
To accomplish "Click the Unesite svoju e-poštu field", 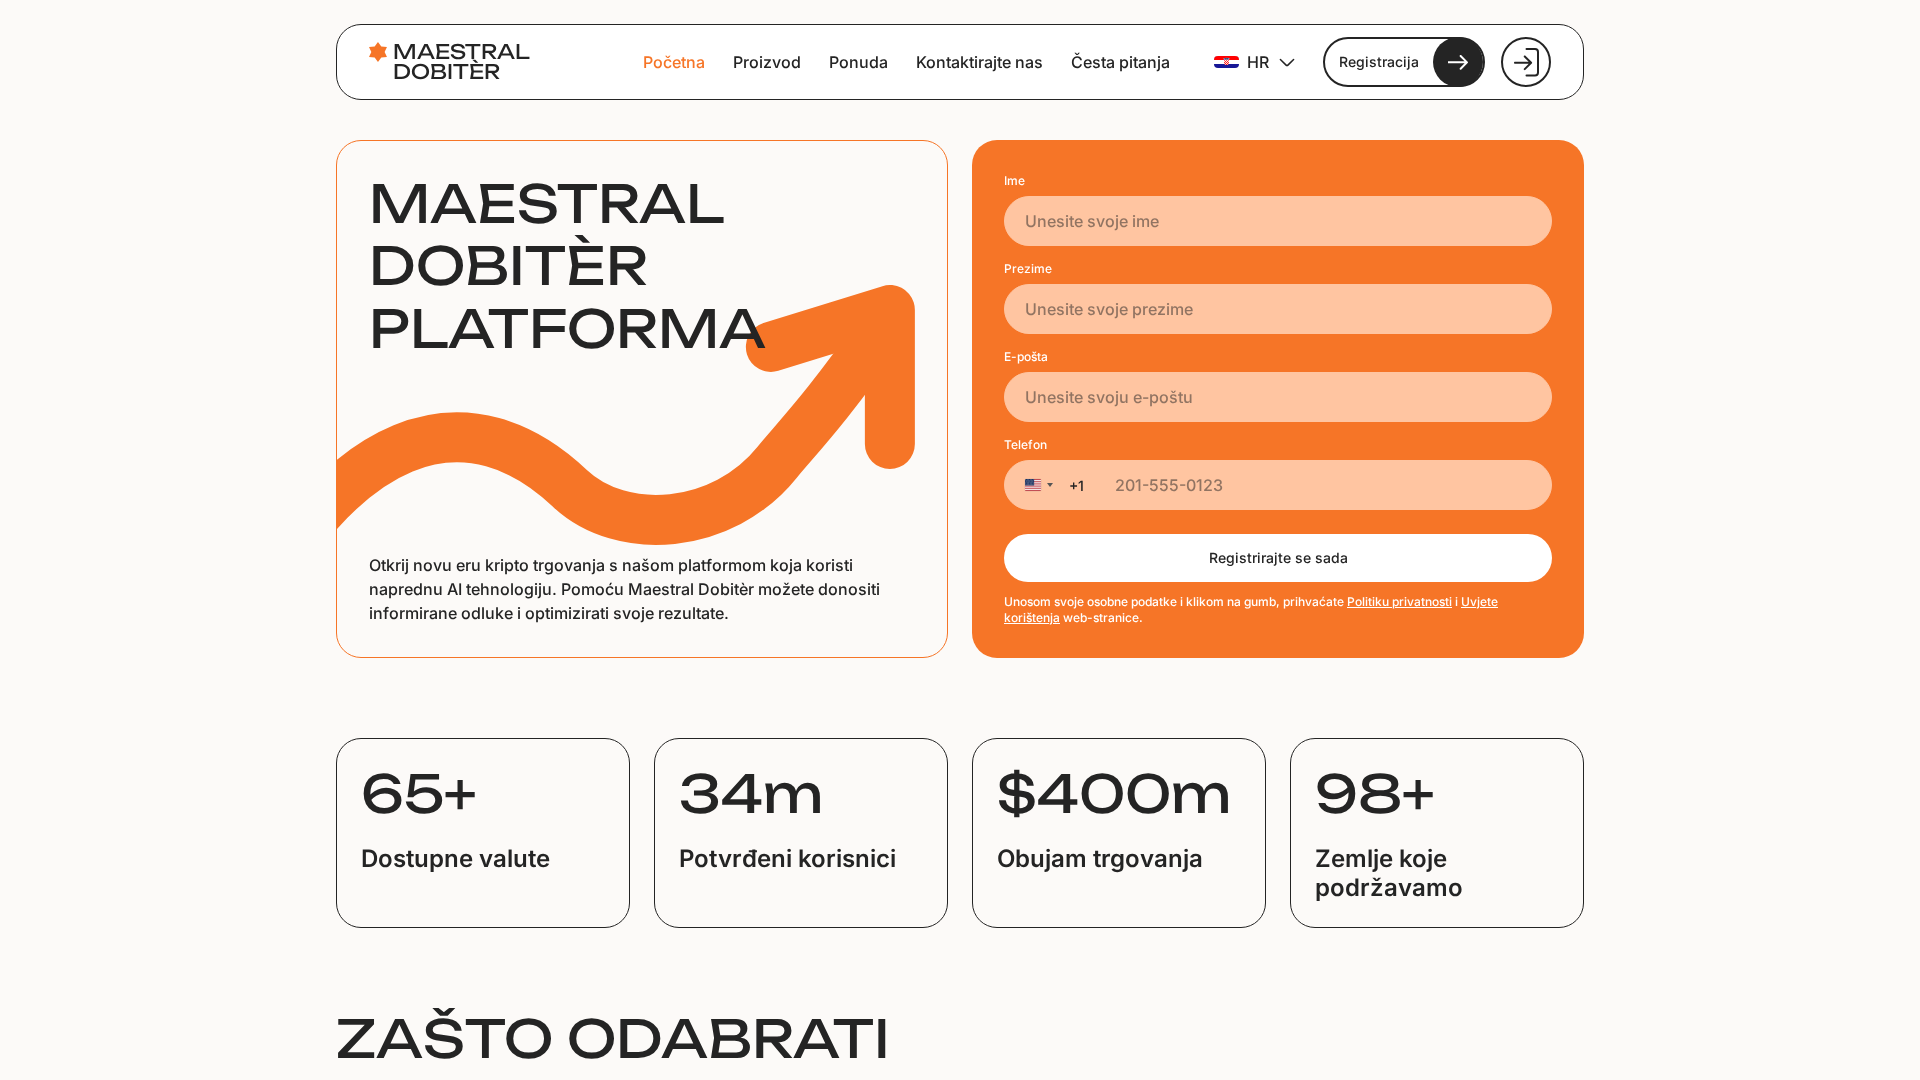I will point(1277,397).
